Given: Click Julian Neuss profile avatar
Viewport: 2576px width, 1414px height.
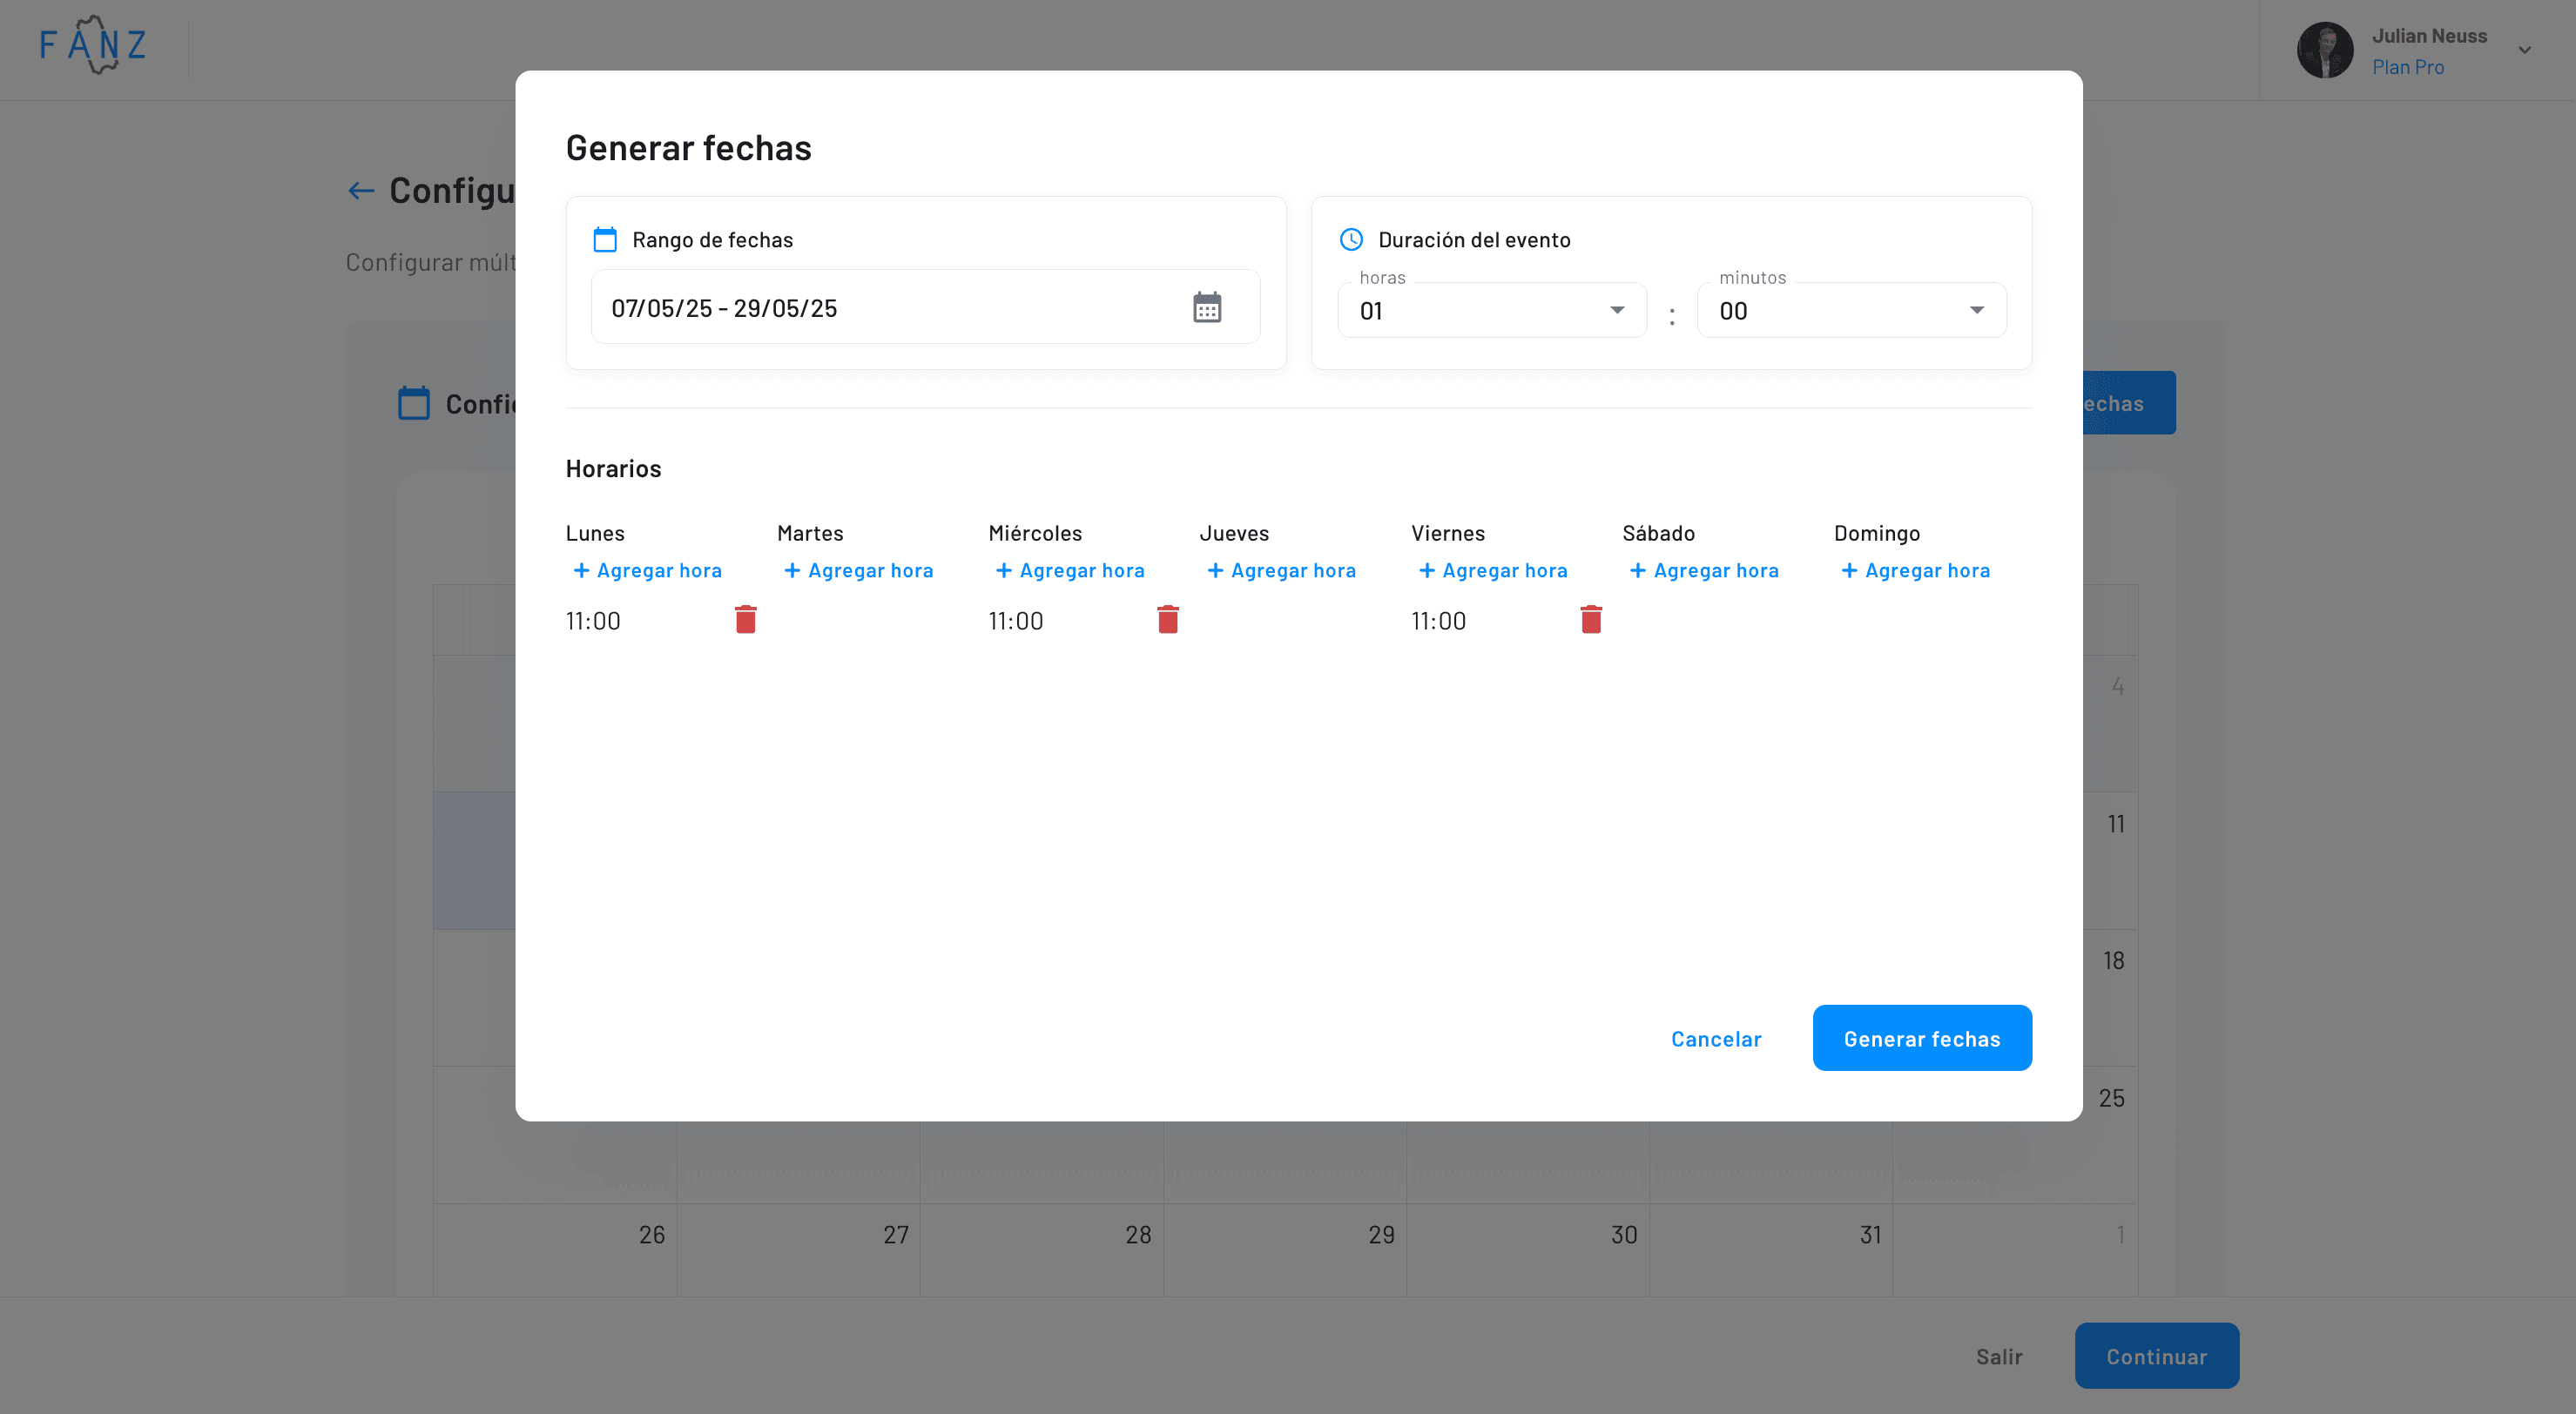Looking at the screenshot, I should click(x=2324, y=50).
